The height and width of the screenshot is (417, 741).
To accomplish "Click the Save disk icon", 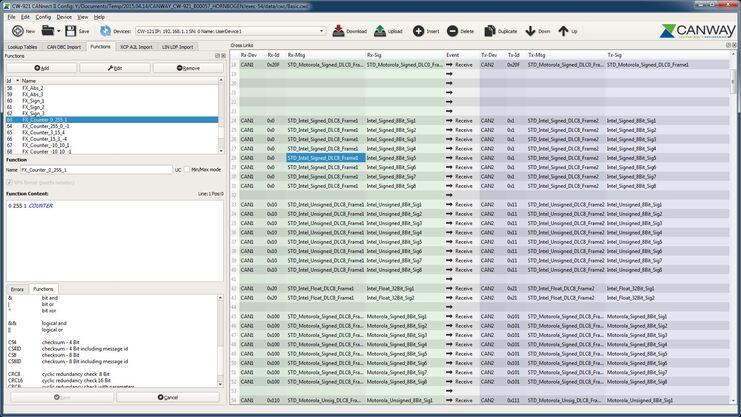I will pyautogui.click(x=69, y=32).
